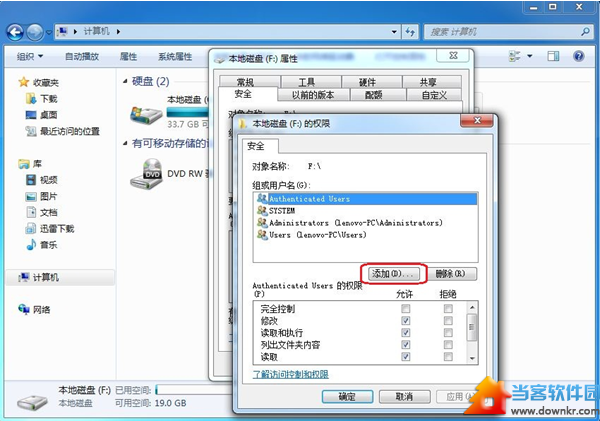Check 拒绝 for 列出文件夹内容

tap(448, 344)
